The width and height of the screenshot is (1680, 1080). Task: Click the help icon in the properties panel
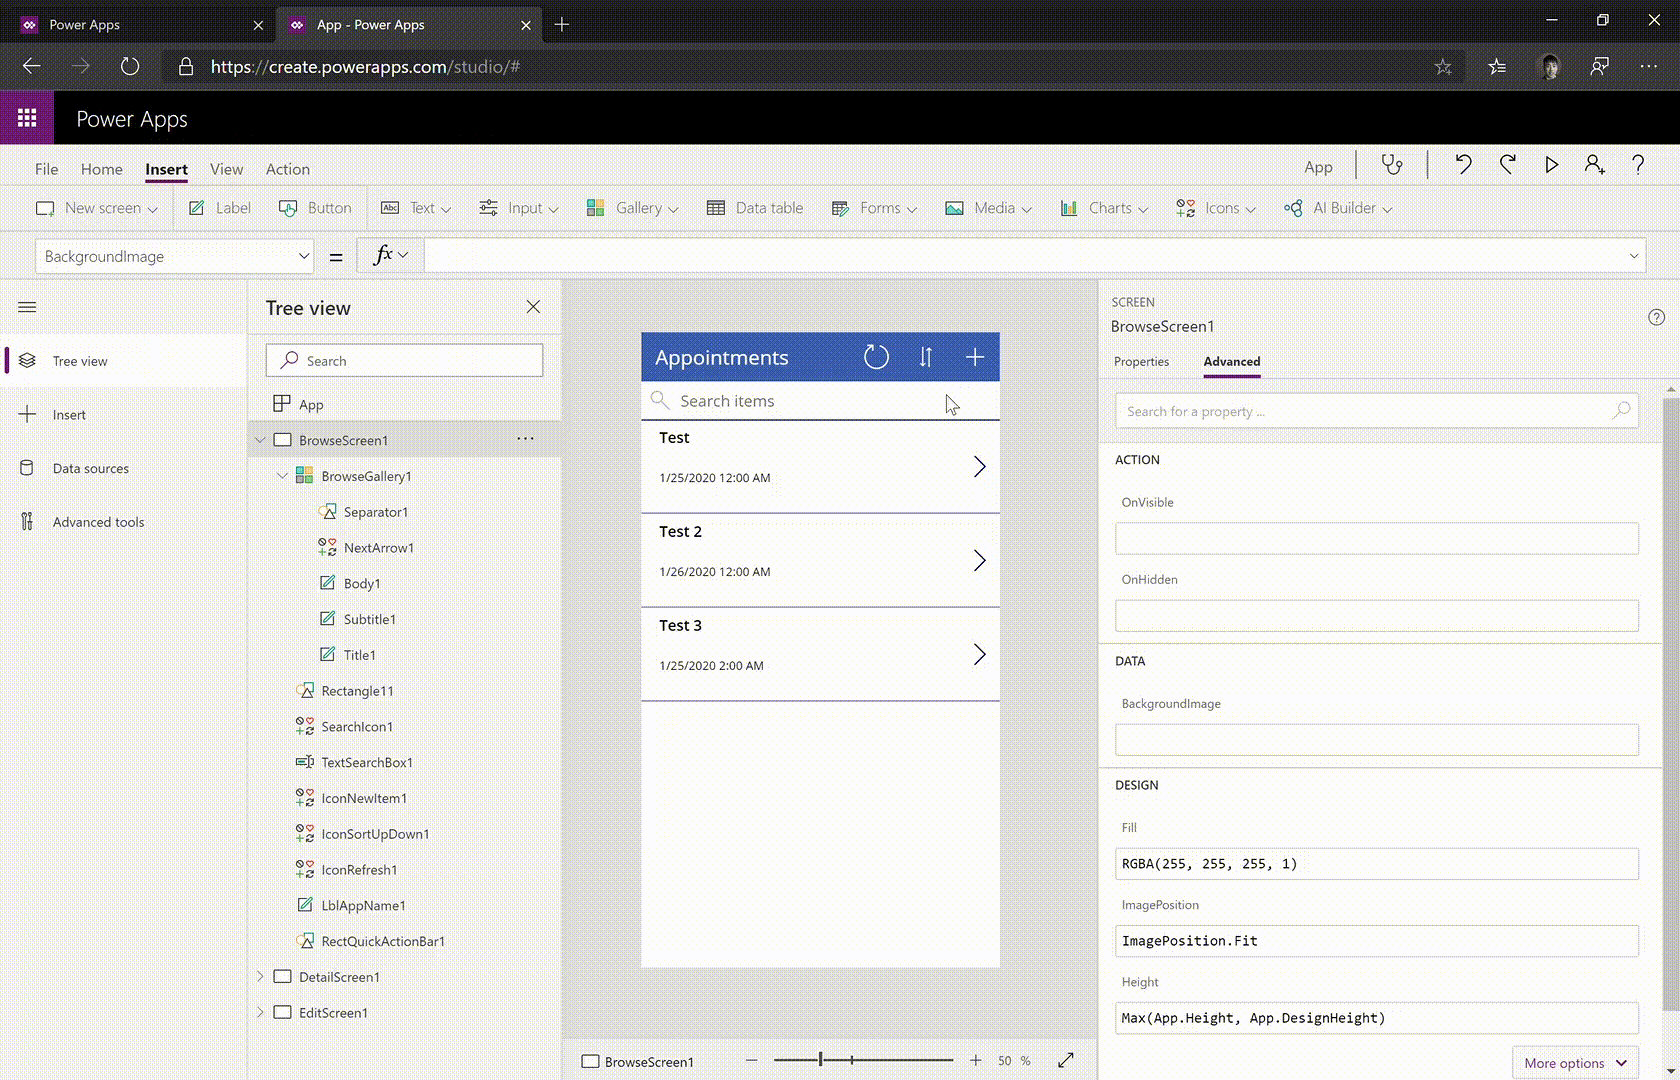point(1656,317)
